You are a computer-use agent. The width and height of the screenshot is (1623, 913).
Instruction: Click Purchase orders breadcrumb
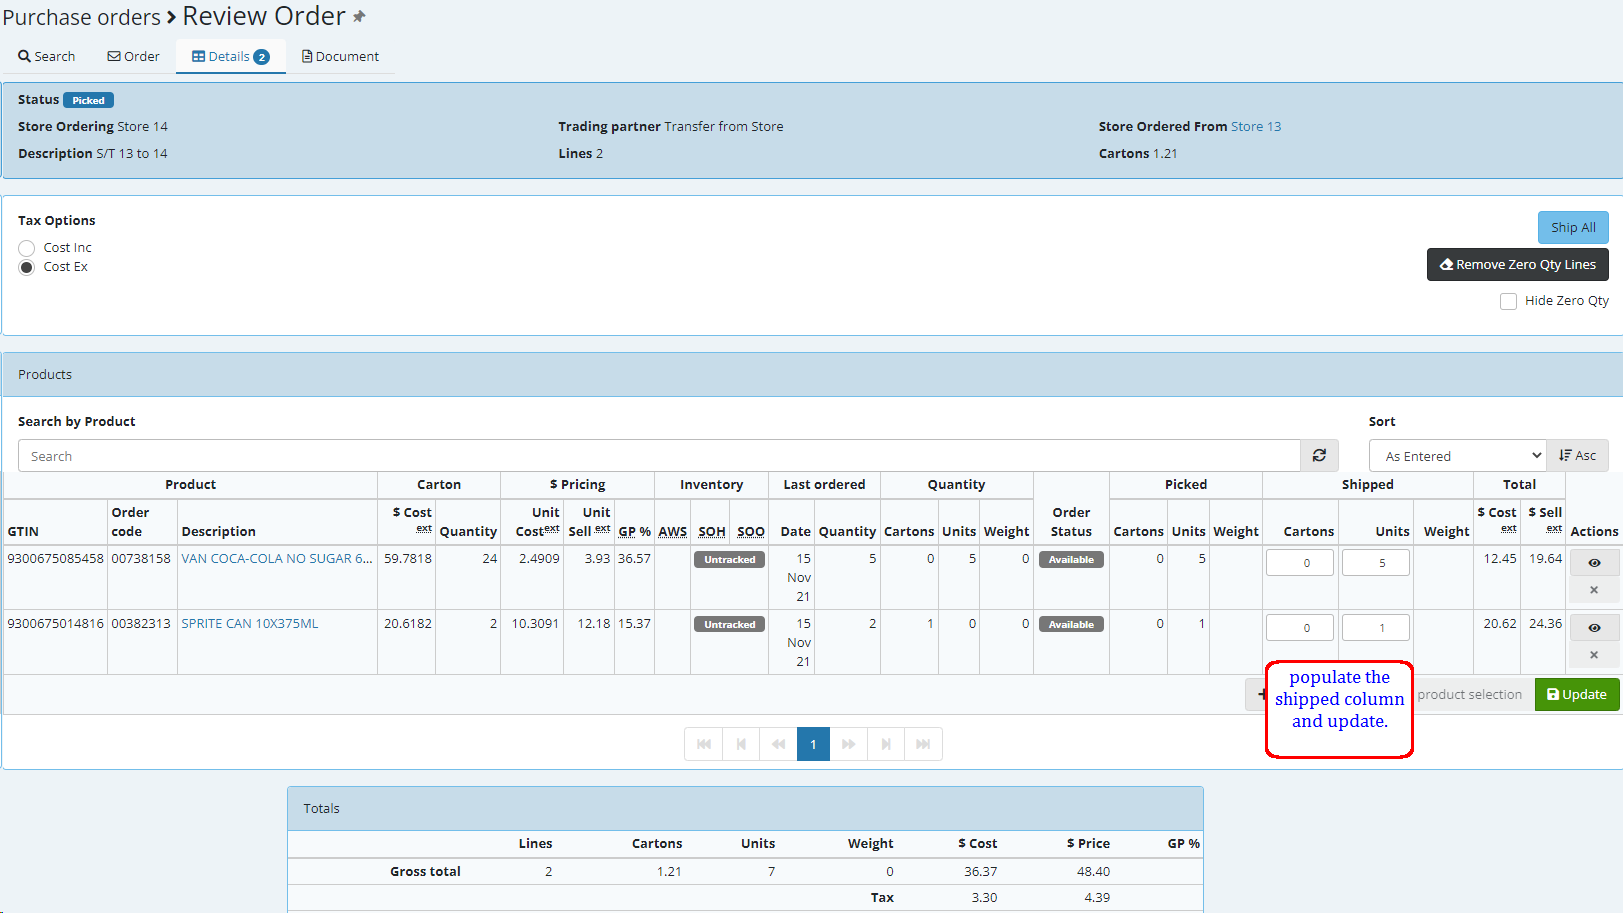click(x=81, y=17)
